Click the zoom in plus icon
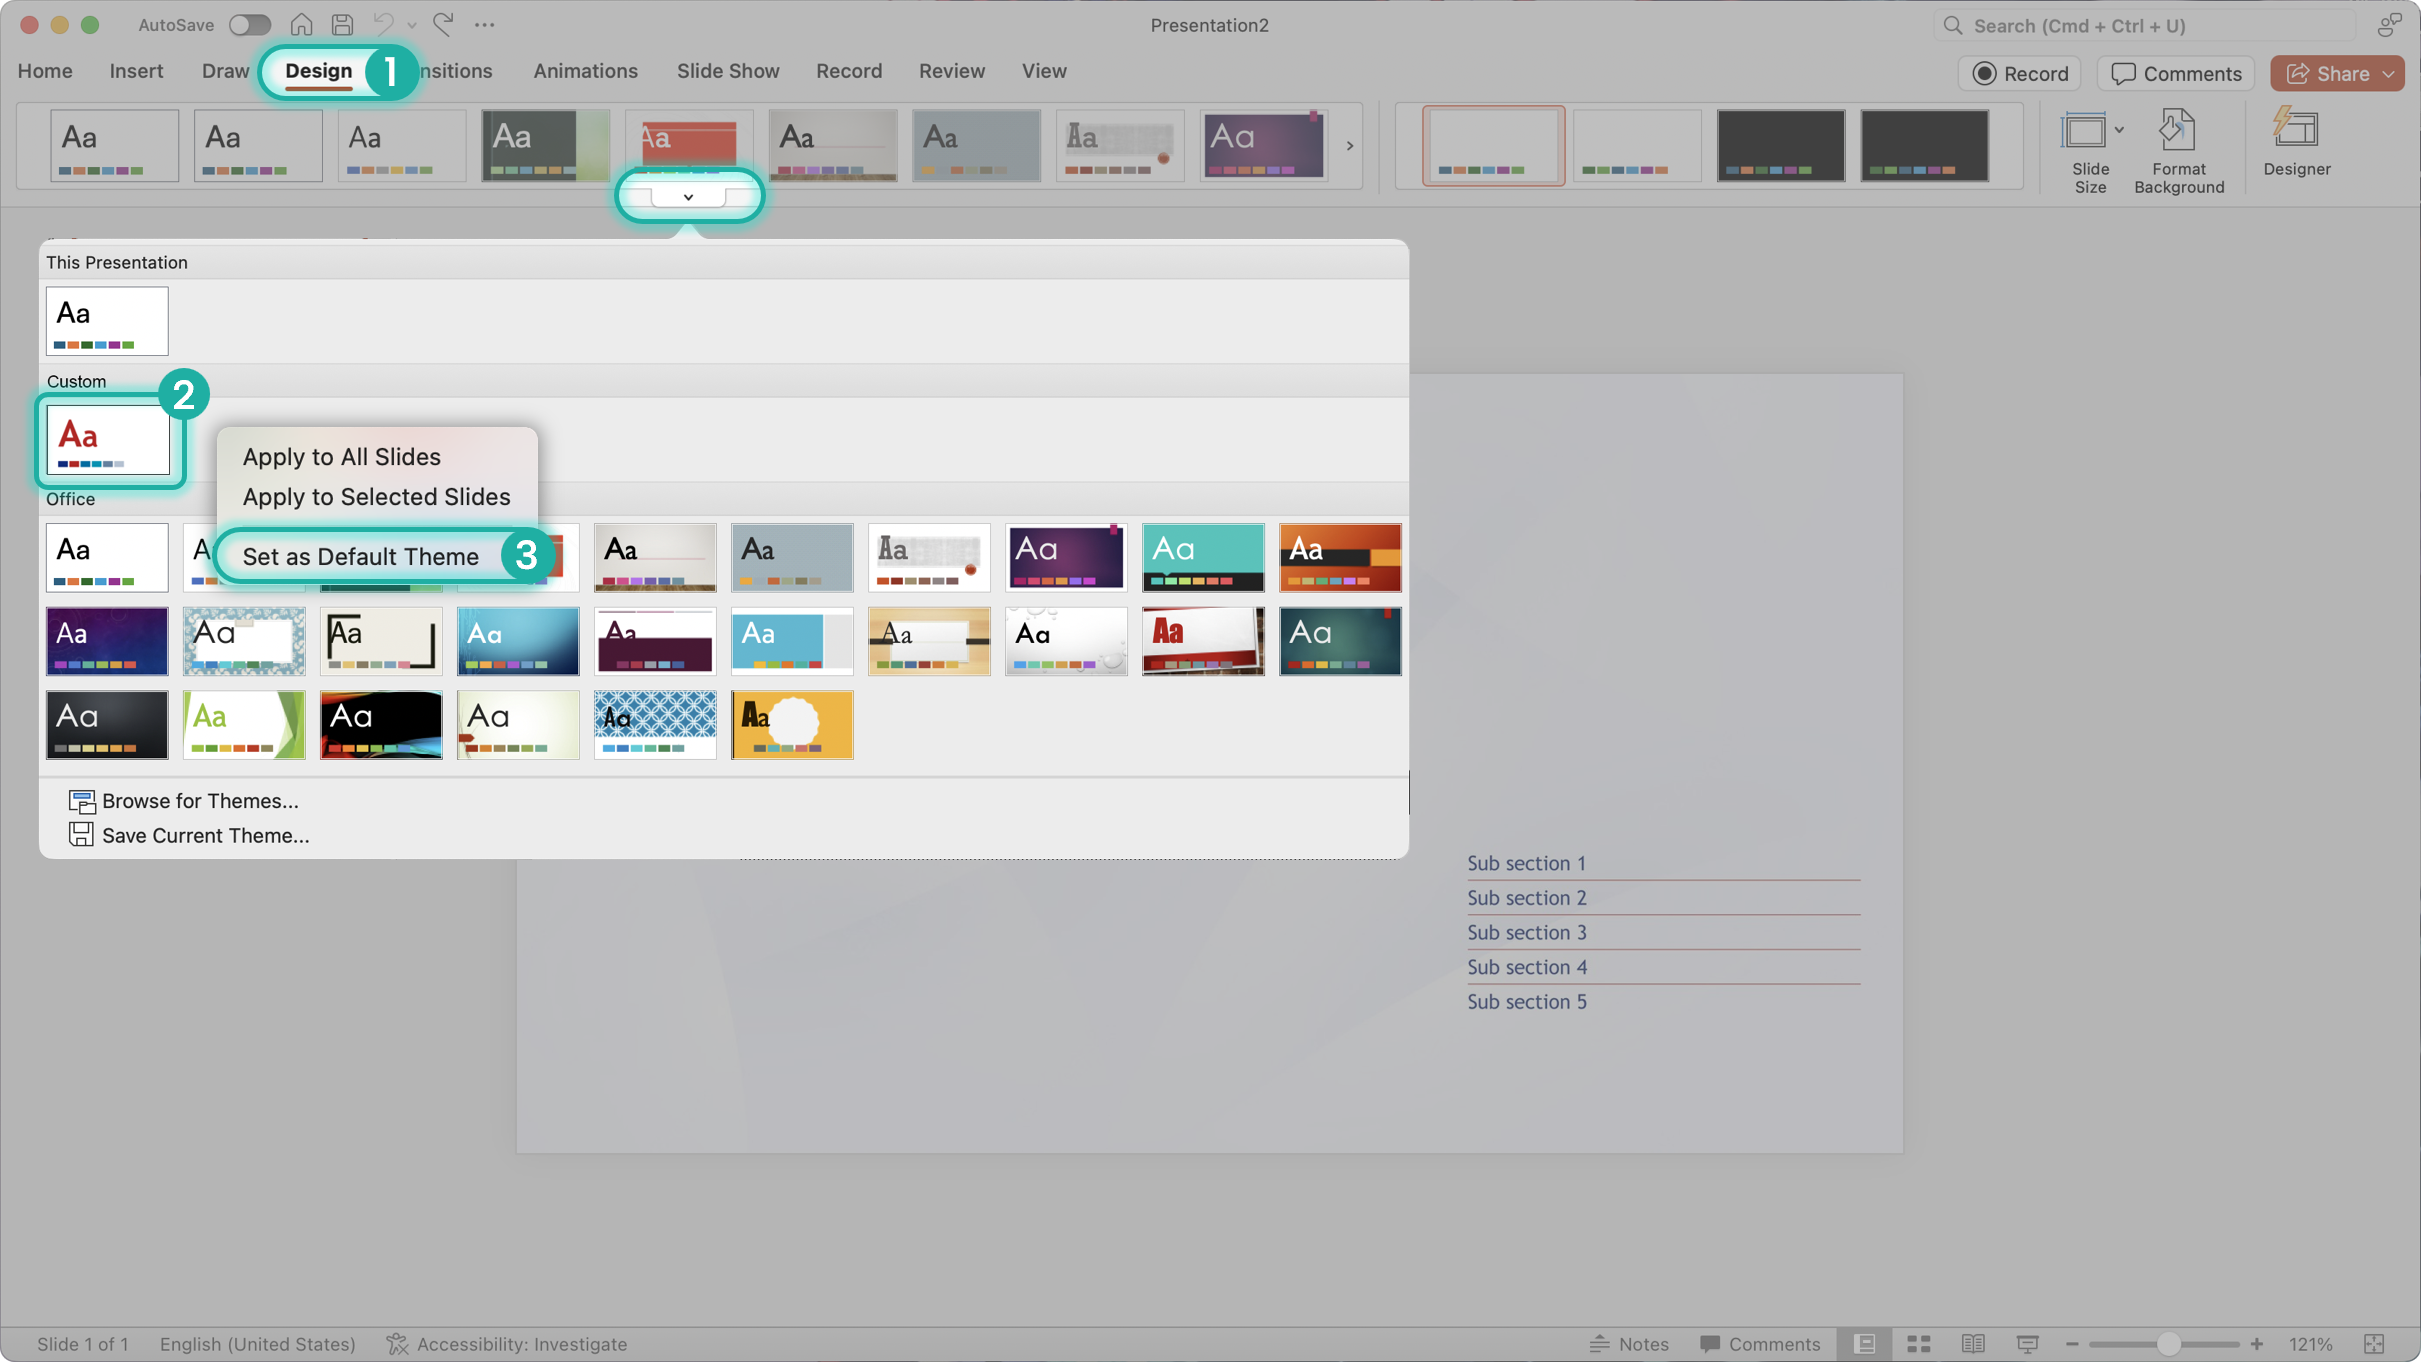 pyautogui.click(x=2257, y=1344)
